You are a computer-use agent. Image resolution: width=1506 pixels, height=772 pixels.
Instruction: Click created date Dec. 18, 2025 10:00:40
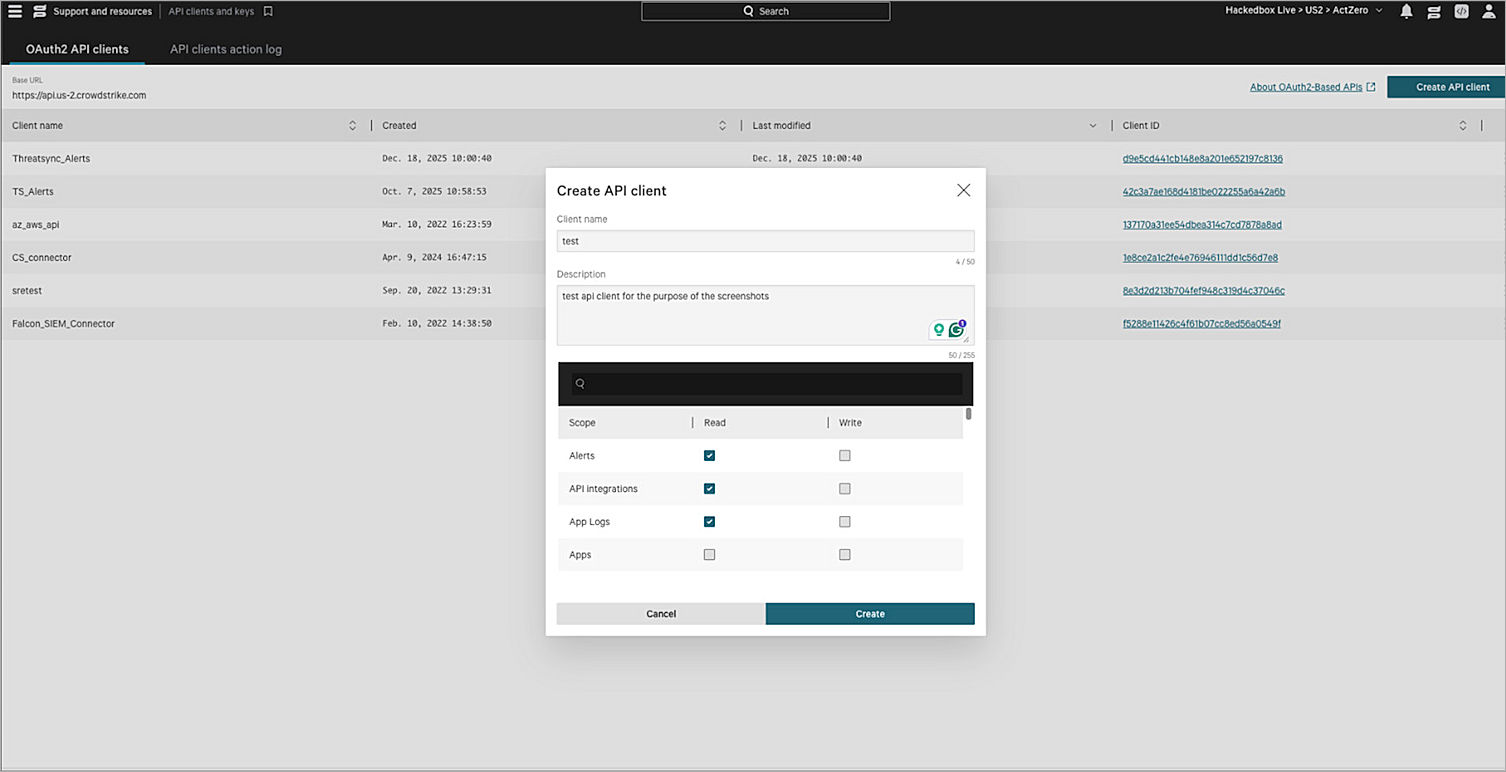pos(437,159)
